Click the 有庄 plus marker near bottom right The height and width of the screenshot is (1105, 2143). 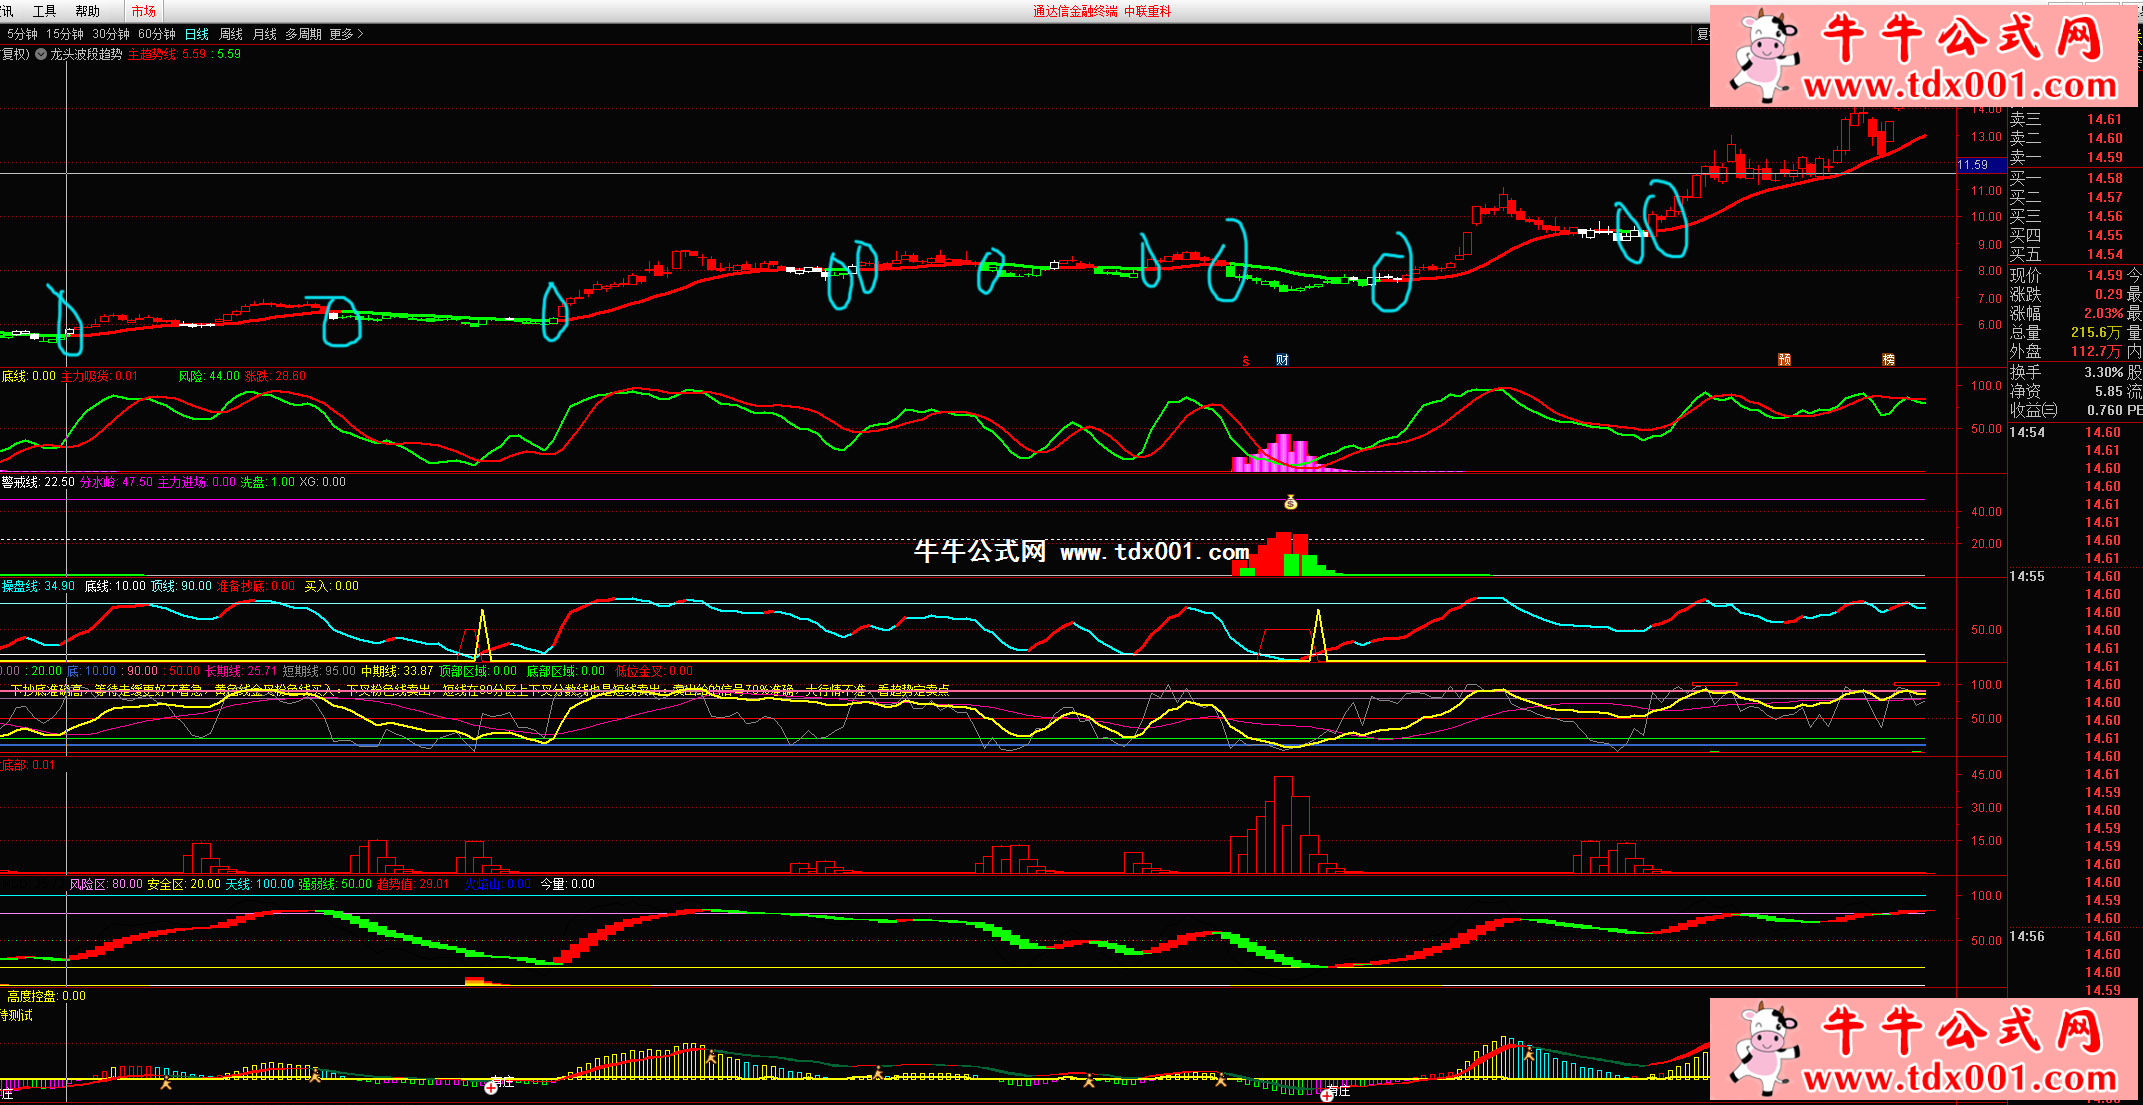click(x=1326, y=1095)
